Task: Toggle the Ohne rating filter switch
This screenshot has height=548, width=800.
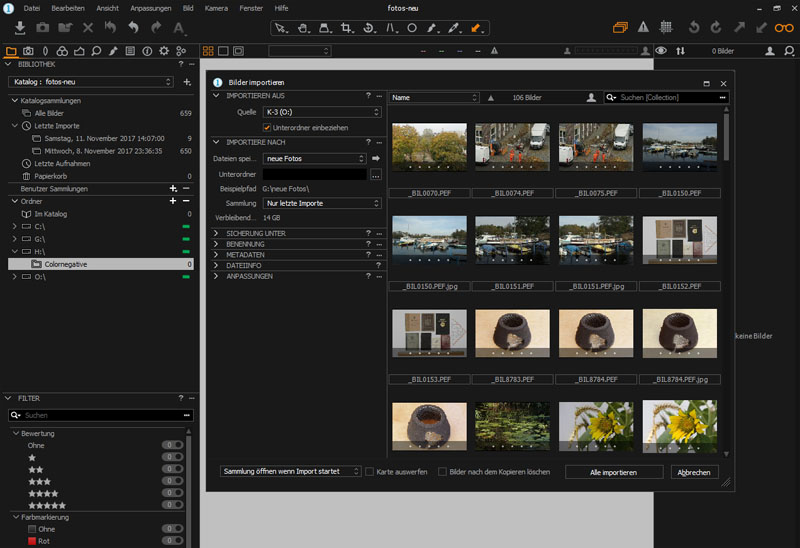Action: [172, 444]
